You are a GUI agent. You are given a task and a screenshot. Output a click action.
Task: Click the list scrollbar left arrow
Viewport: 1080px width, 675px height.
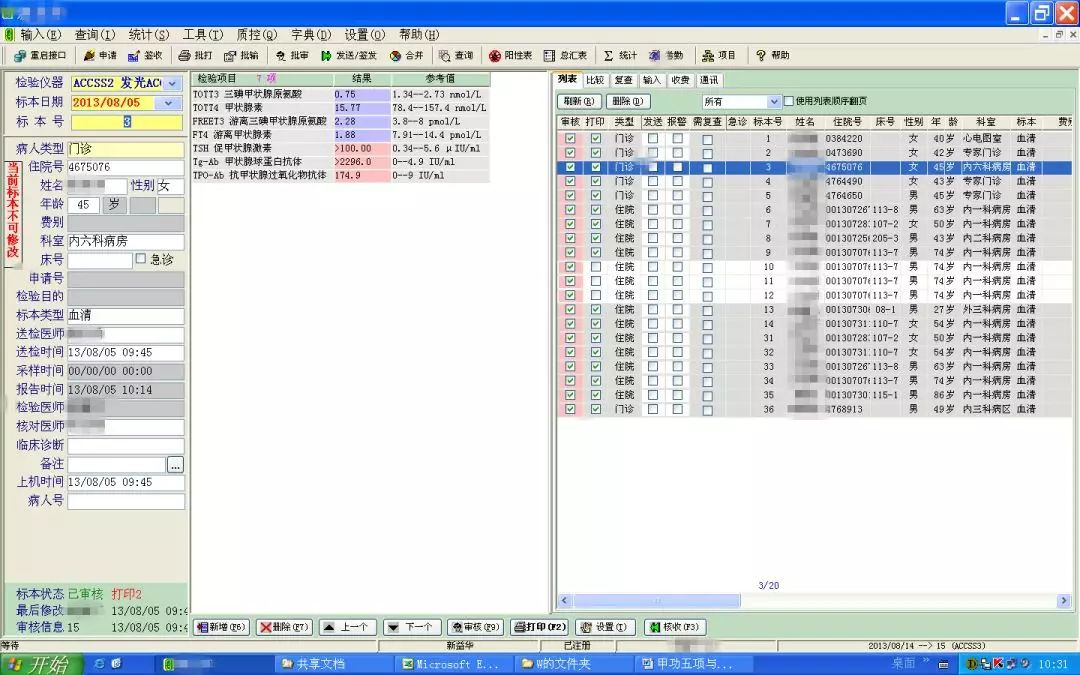[x=565, y=601]
